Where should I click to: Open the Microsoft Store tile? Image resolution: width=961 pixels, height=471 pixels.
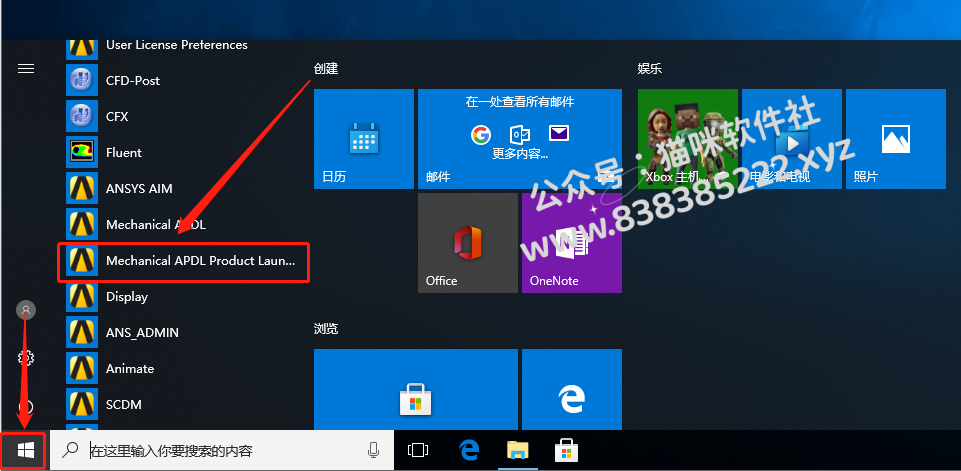(416, 389)
